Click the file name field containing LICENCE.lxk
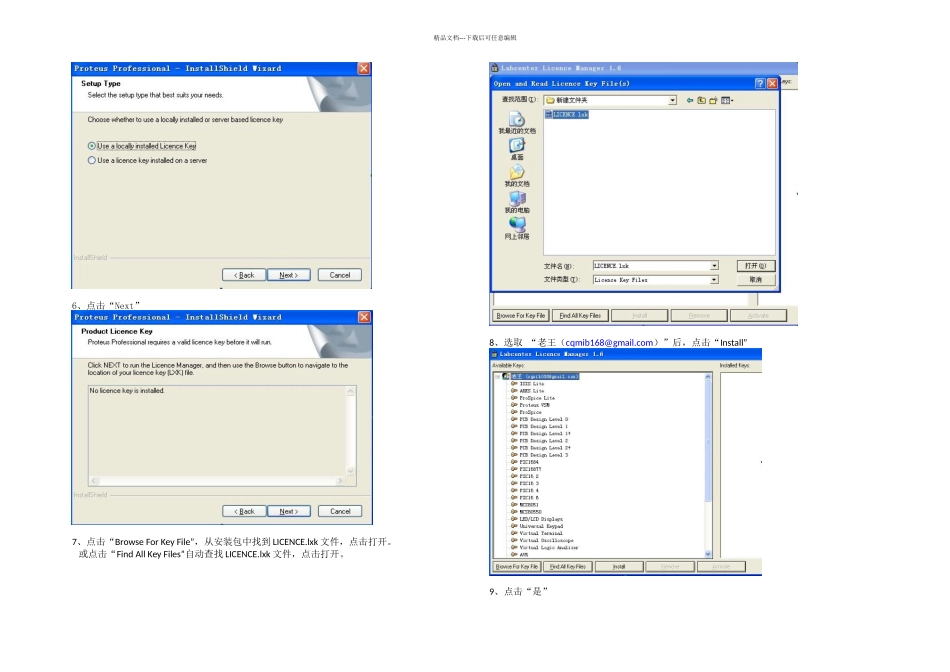950x672 pixels. [651, 265]
